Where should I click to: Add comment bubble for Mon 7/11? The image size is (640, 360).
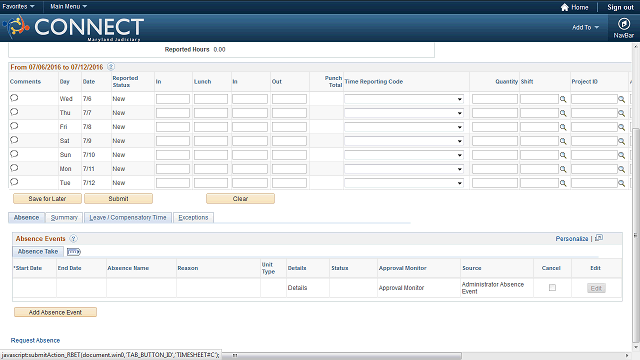coord(14,168)
